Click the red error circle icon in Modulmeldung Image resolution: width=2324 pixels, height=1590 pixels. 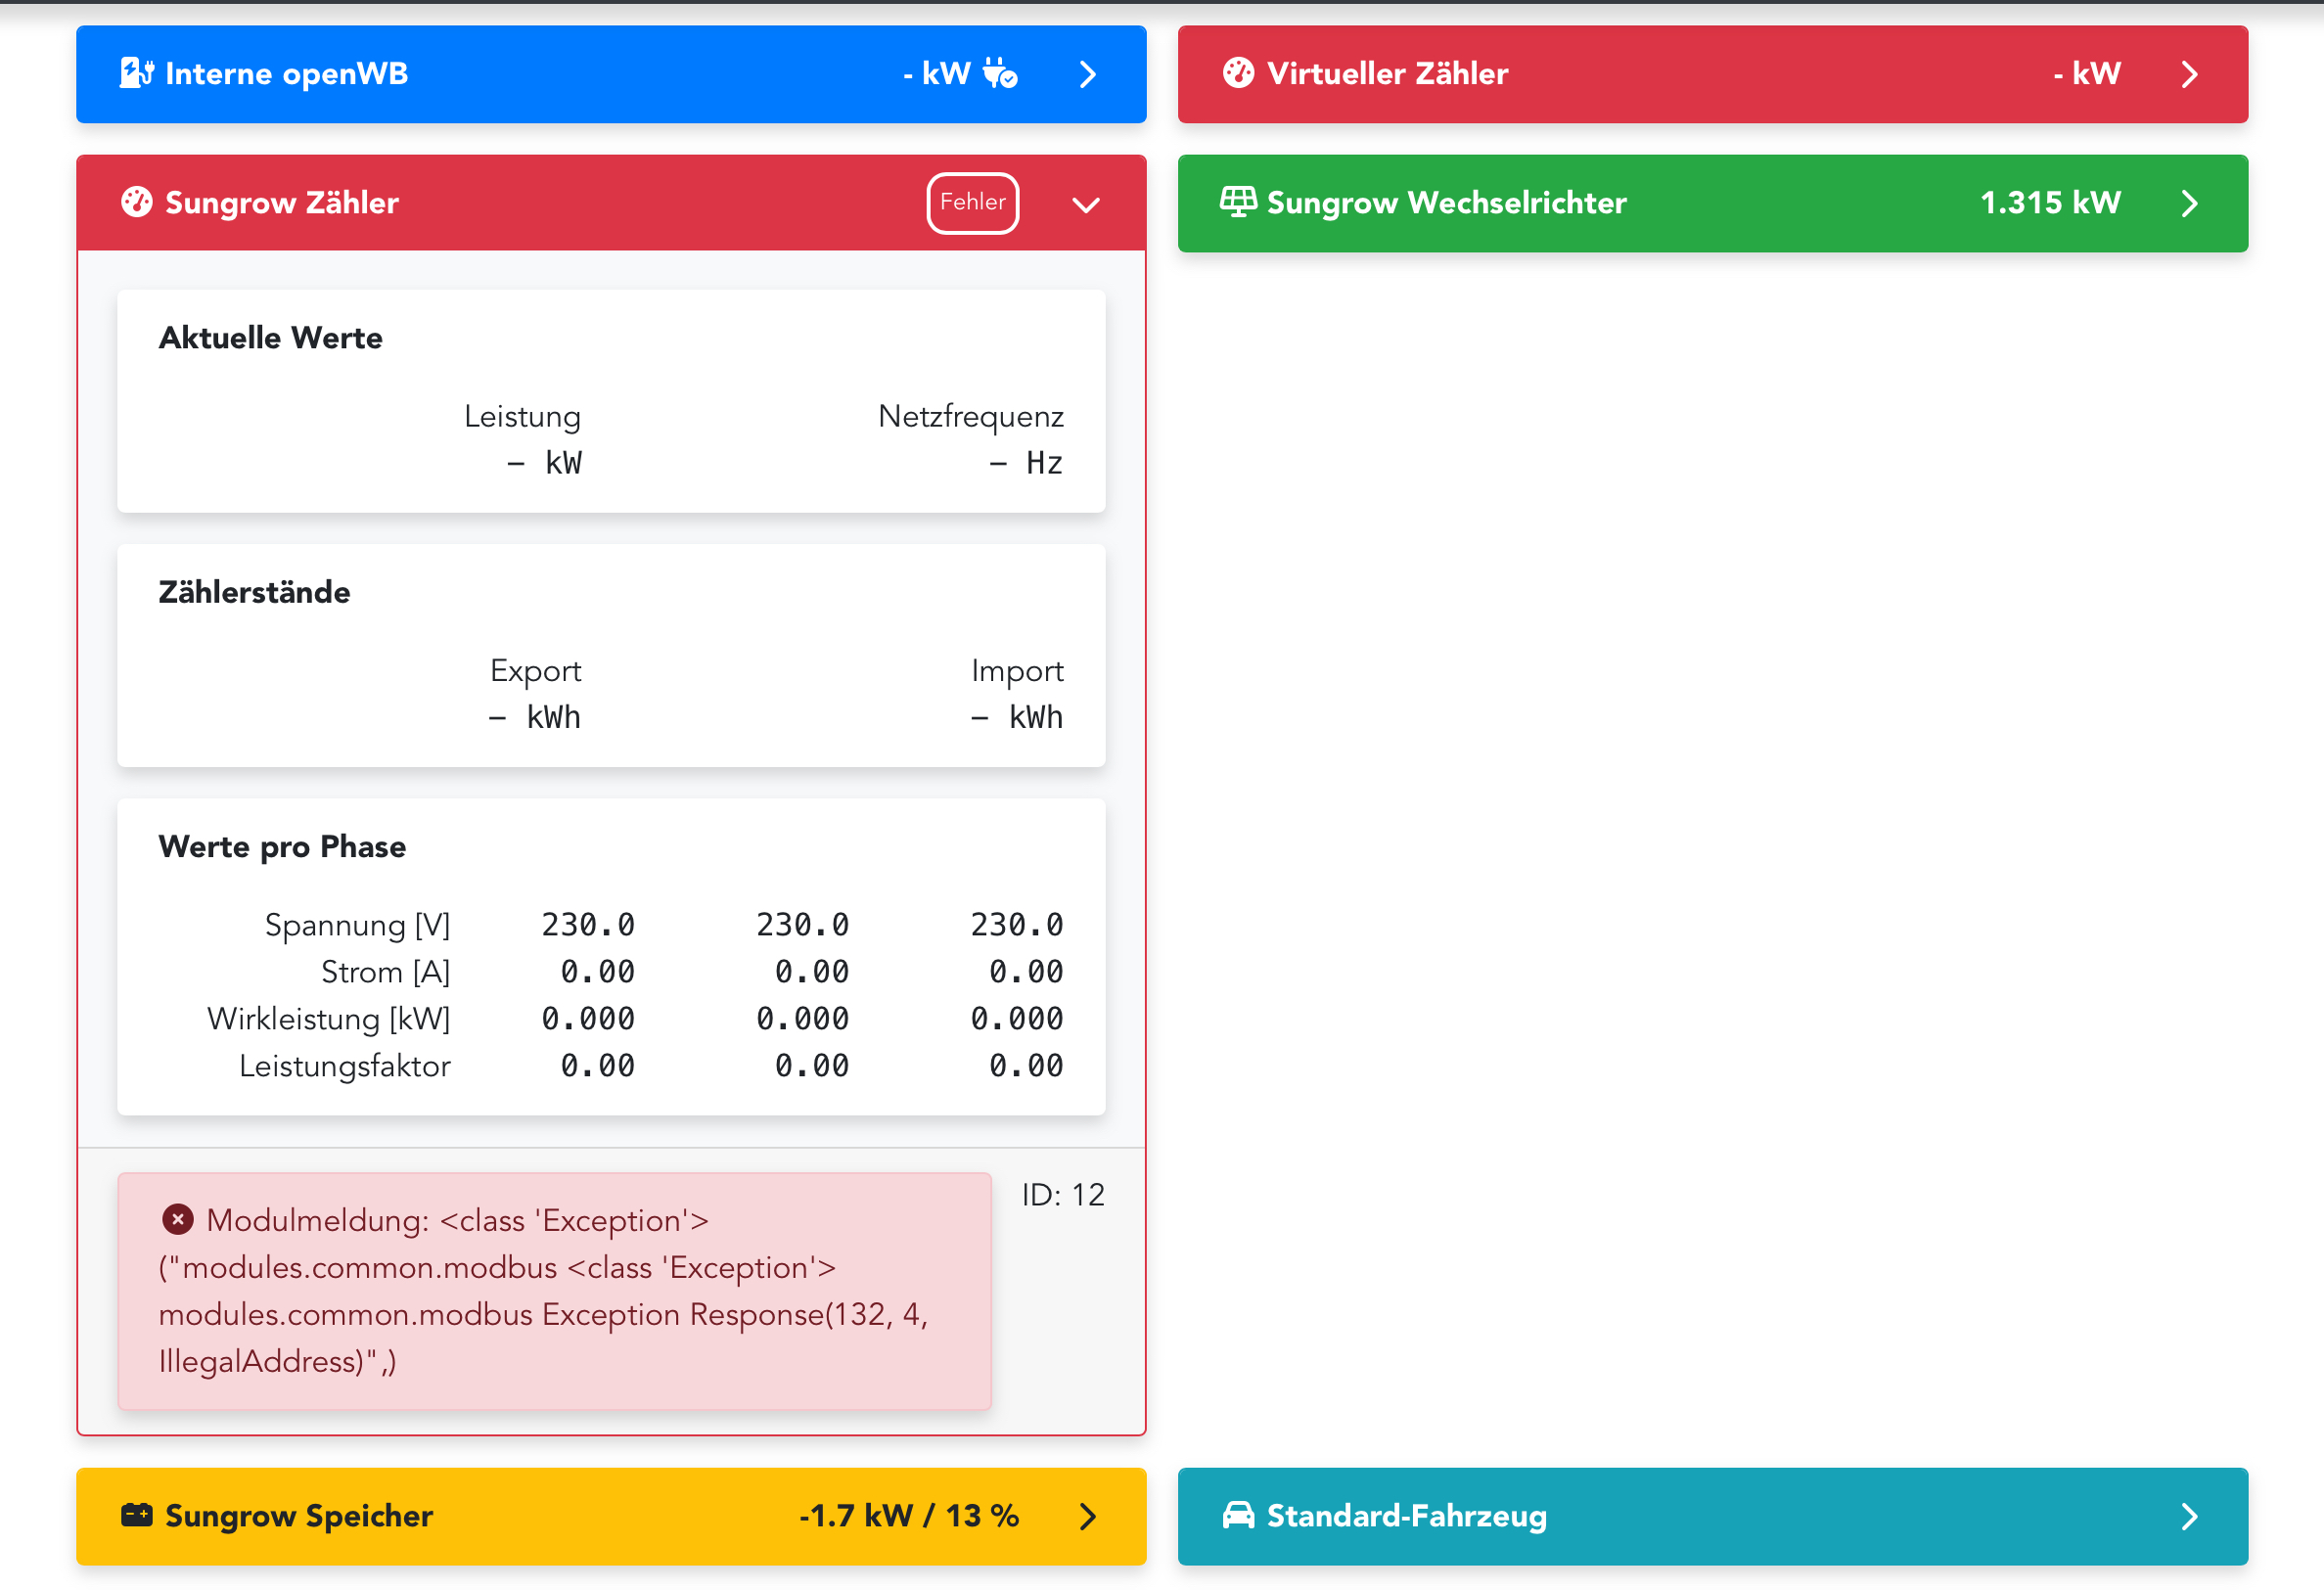pos(178,1219)
